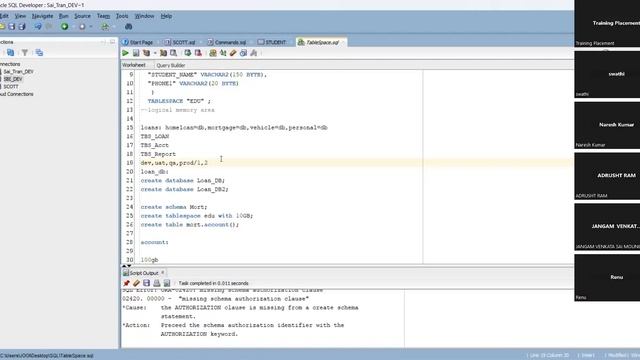Click the line 'create database Loan_DB;'
The height and width of the screenshot is (360, 640).
tap(183, 180)
